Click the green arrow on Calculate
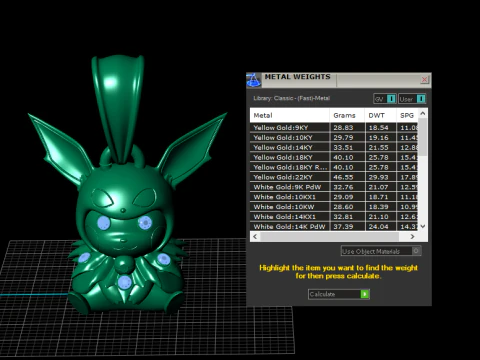The image size is (480, 360). [365, 294]
